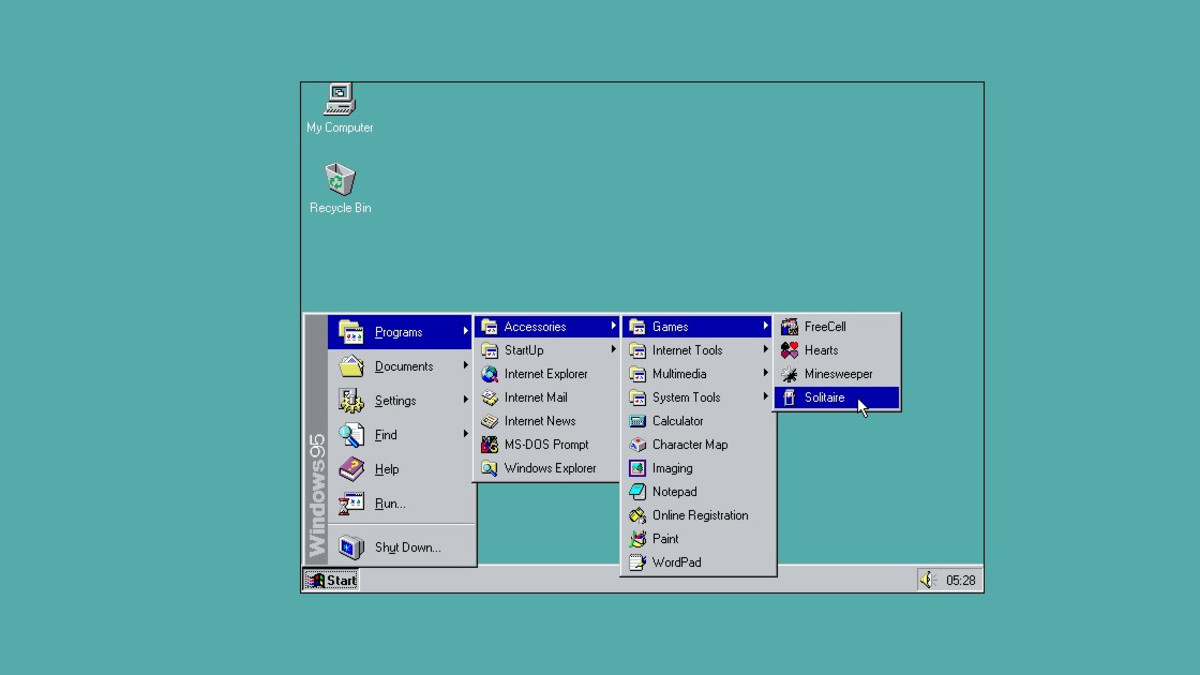Click the Imaging icon
Image resolution: width=1200 pixels, height=675 pixels.
click(637, 468)
